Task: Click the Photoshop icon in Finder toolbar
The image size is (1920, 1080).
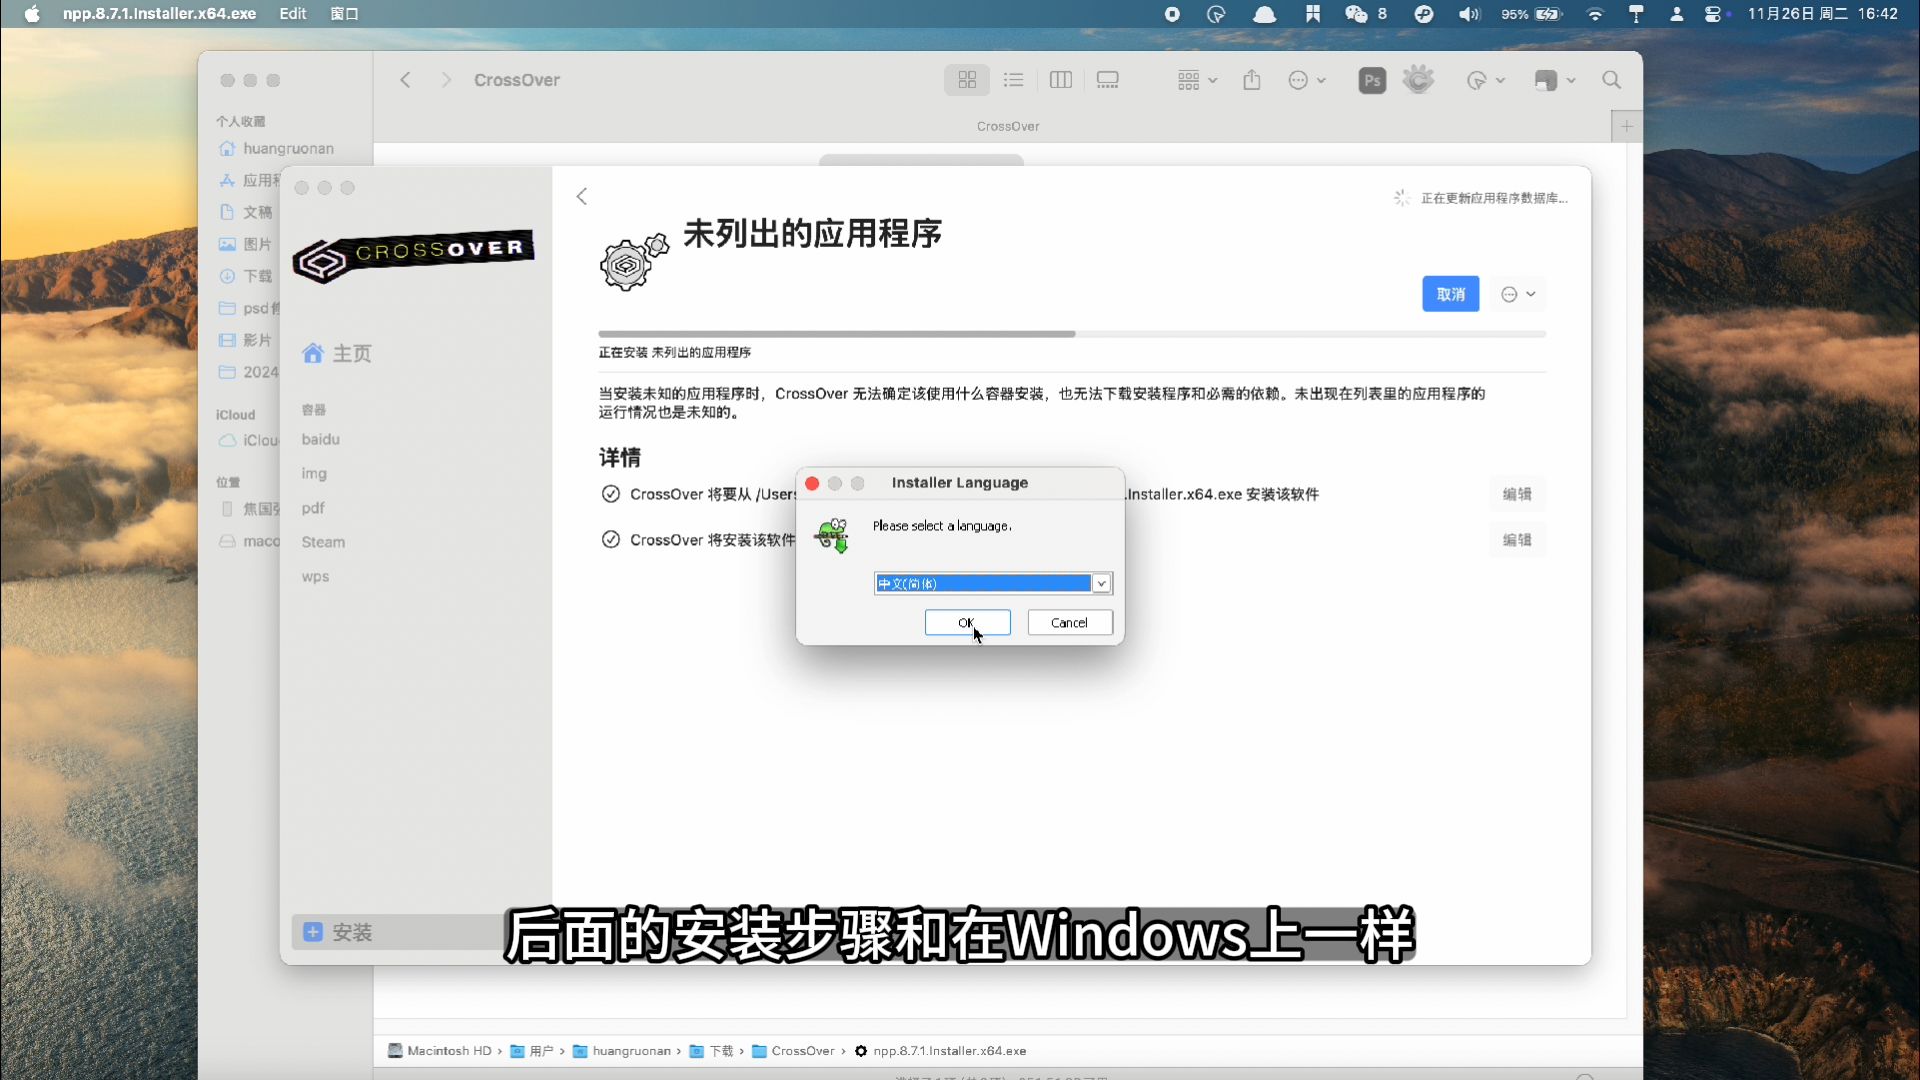Action: click(x=1371, y=80)
